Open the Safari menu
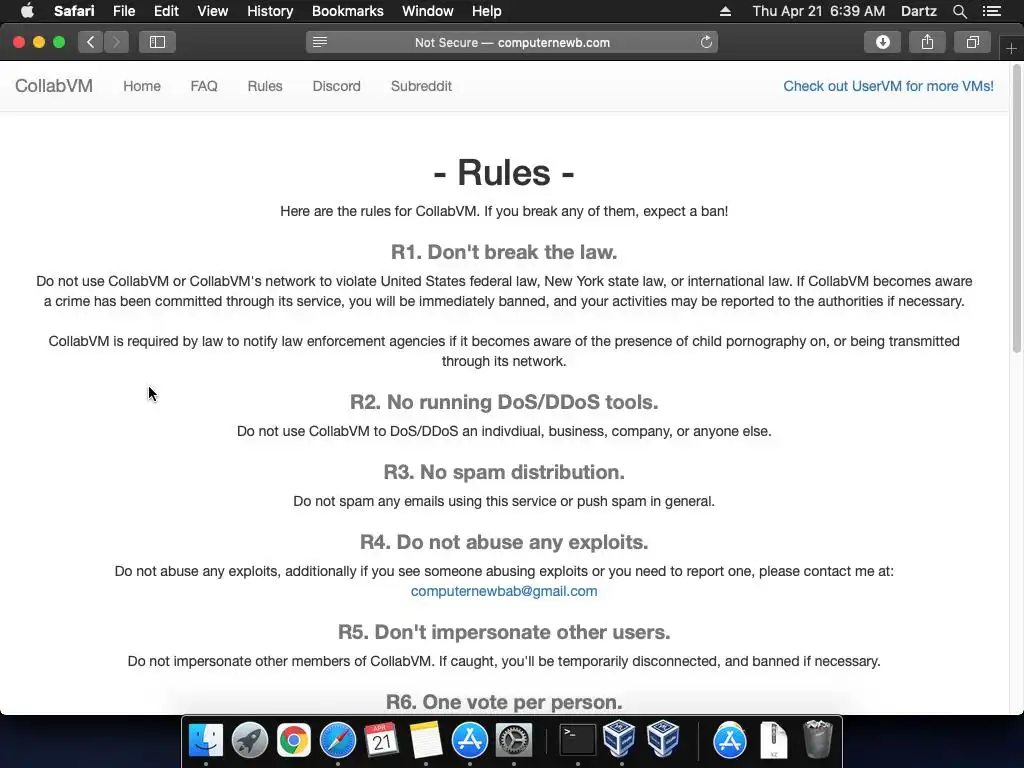The height and width of the screenshot is (768, 1024). [74, 11]
